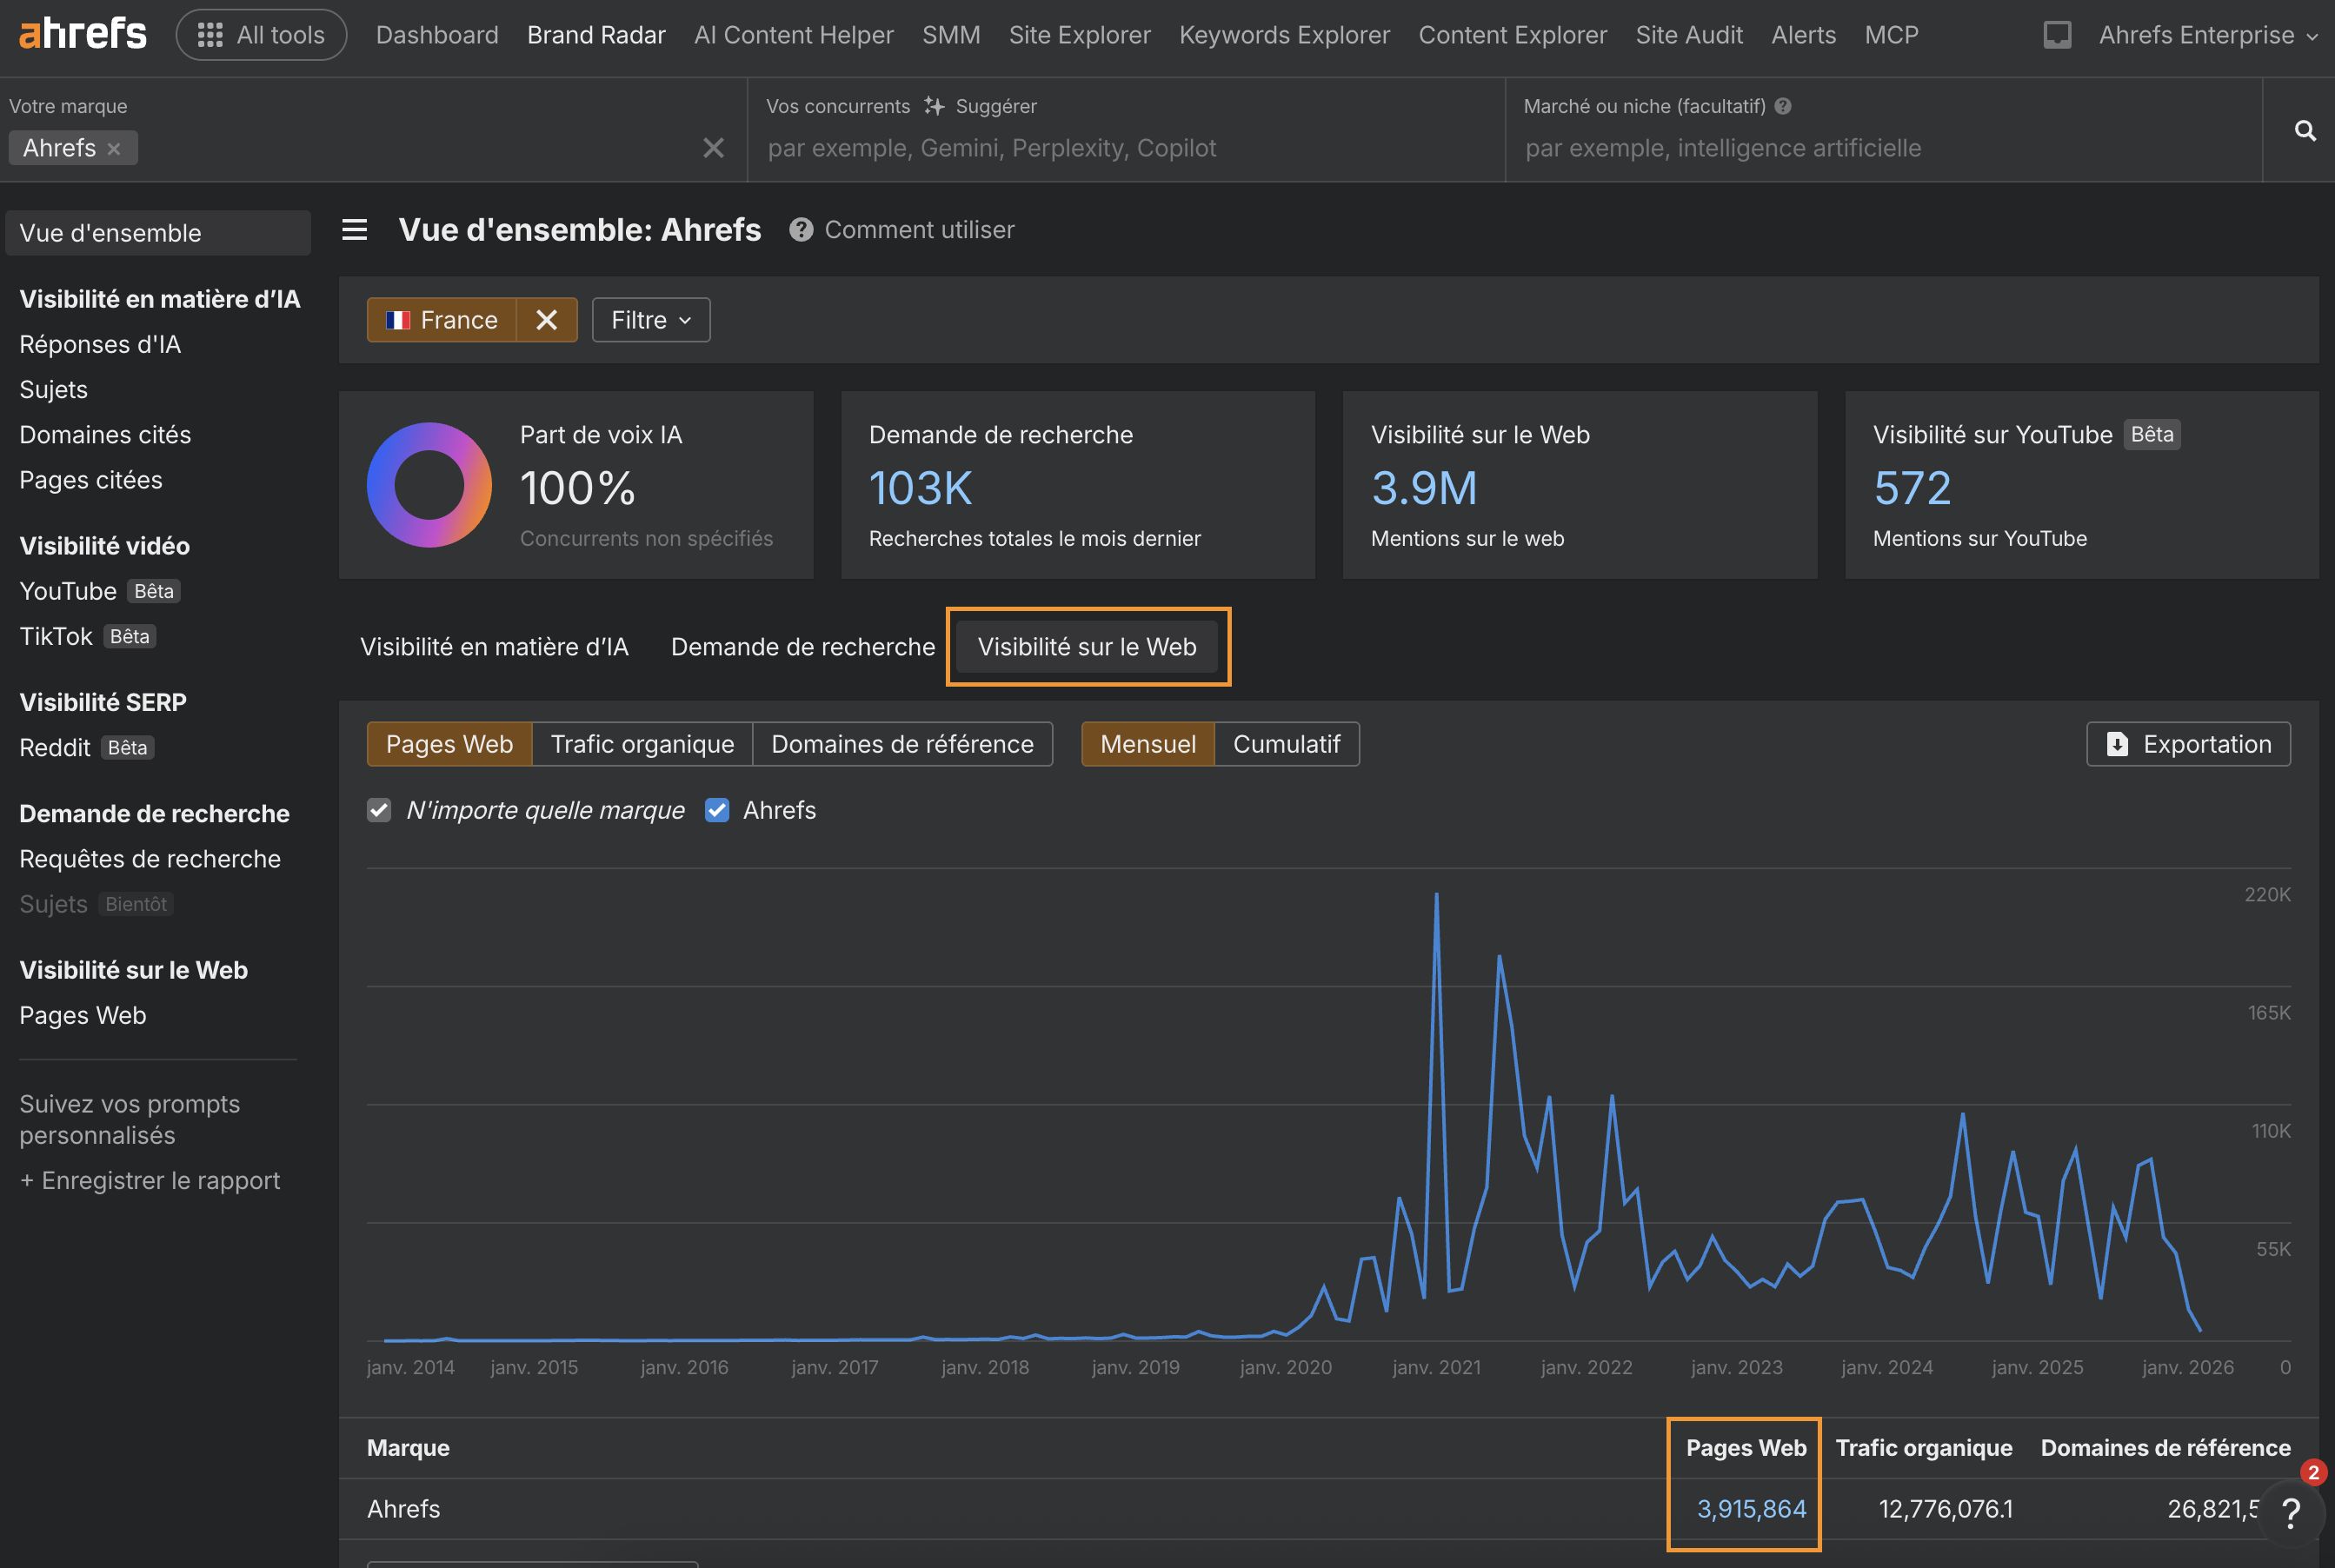Click the help icon next to Marché ou niche
Screen dimensions: 2335x1568
tap(1785, 106)
